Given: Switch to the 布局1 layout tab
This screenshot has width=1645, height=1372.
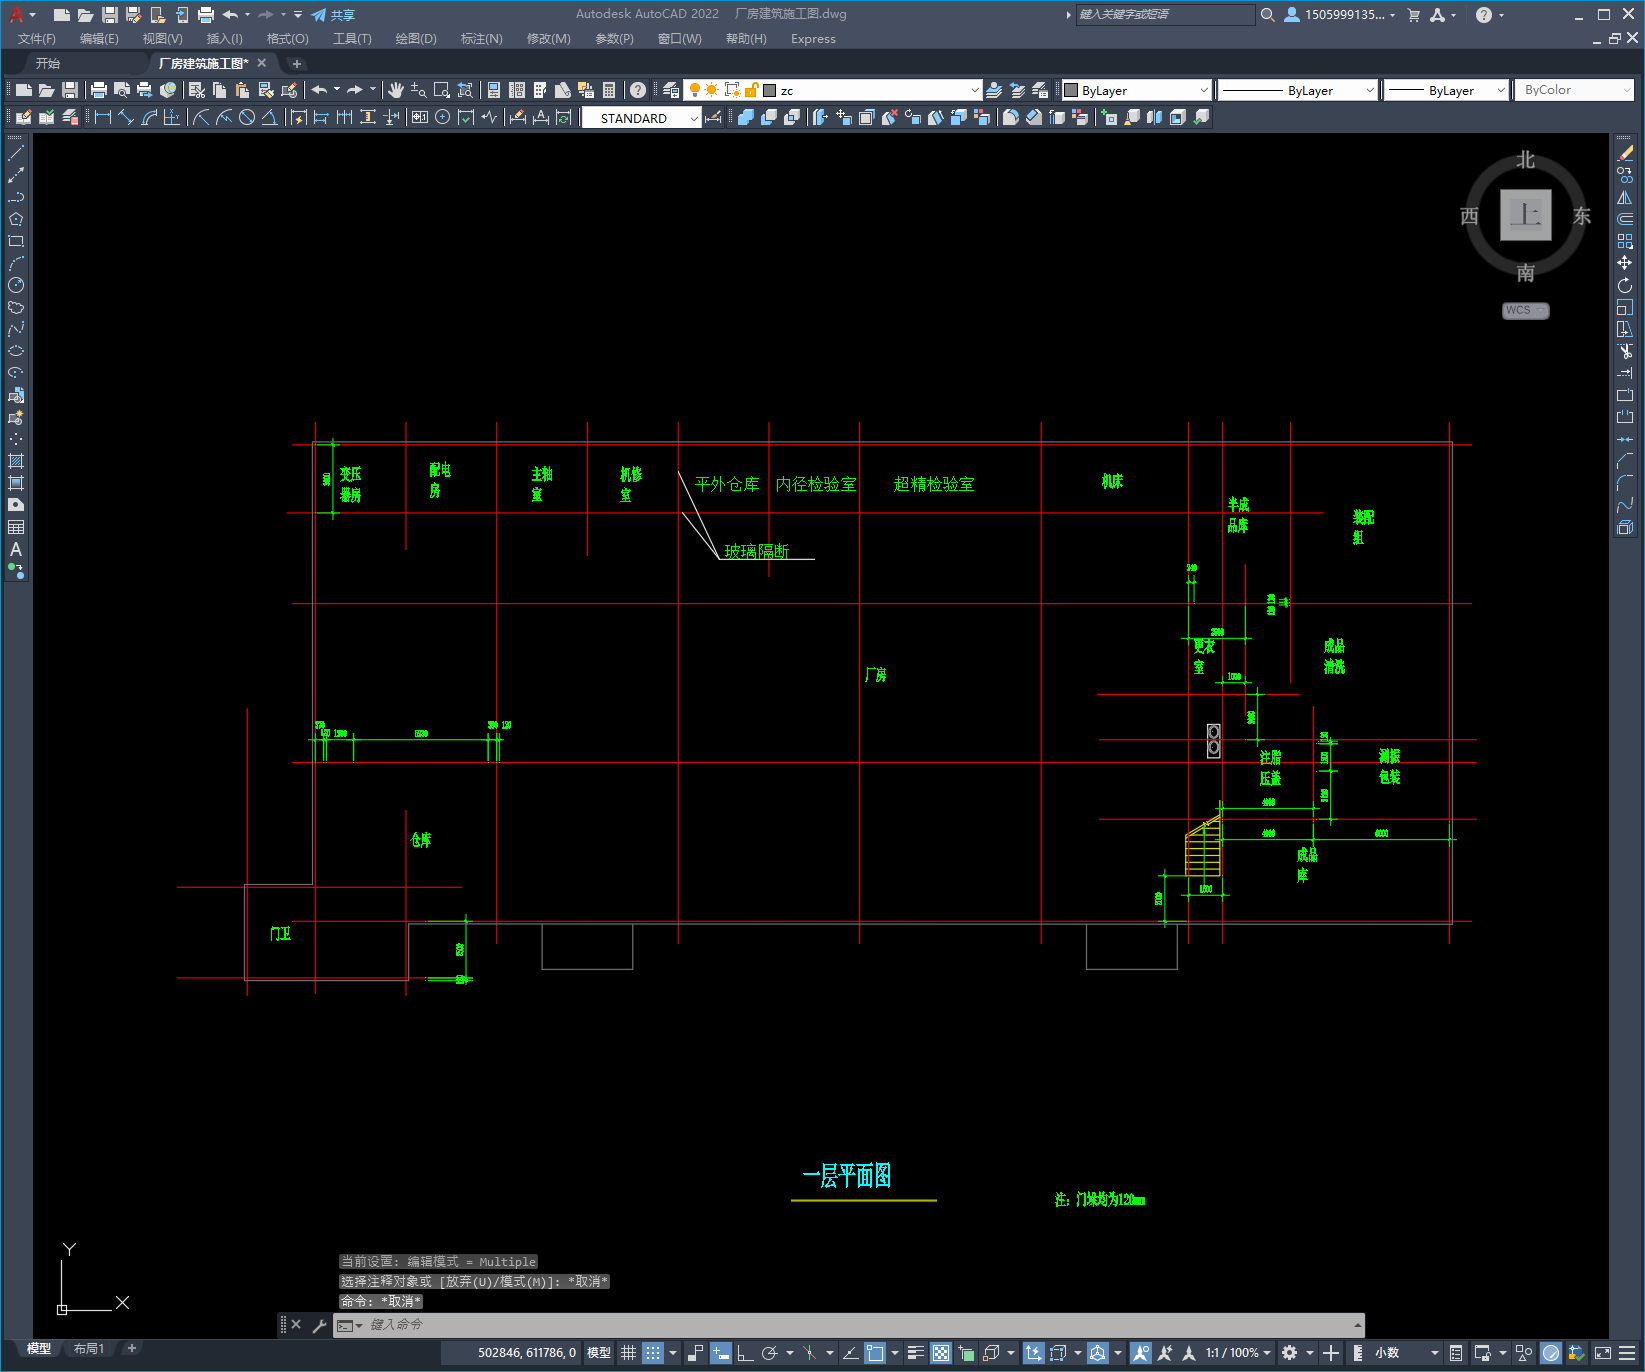Looking at the screenshot, I should pos(89,1349).
